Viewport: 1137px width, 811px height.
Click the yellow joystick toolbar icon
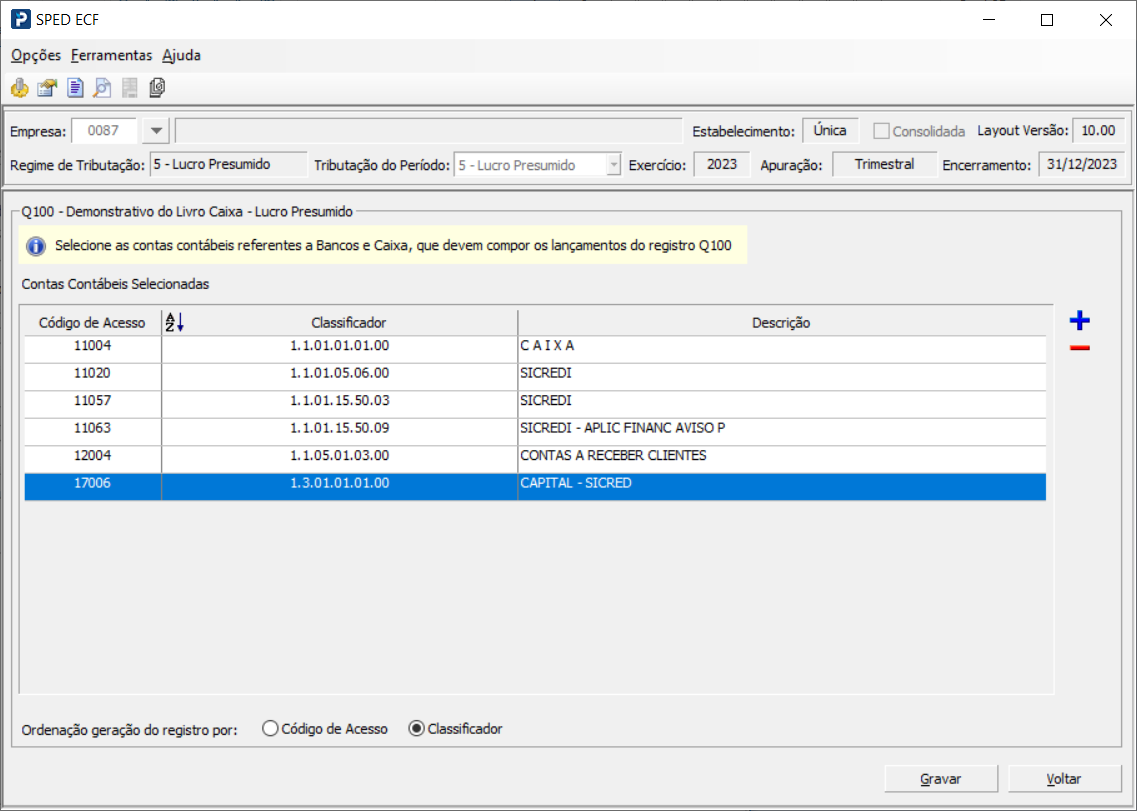20,88
